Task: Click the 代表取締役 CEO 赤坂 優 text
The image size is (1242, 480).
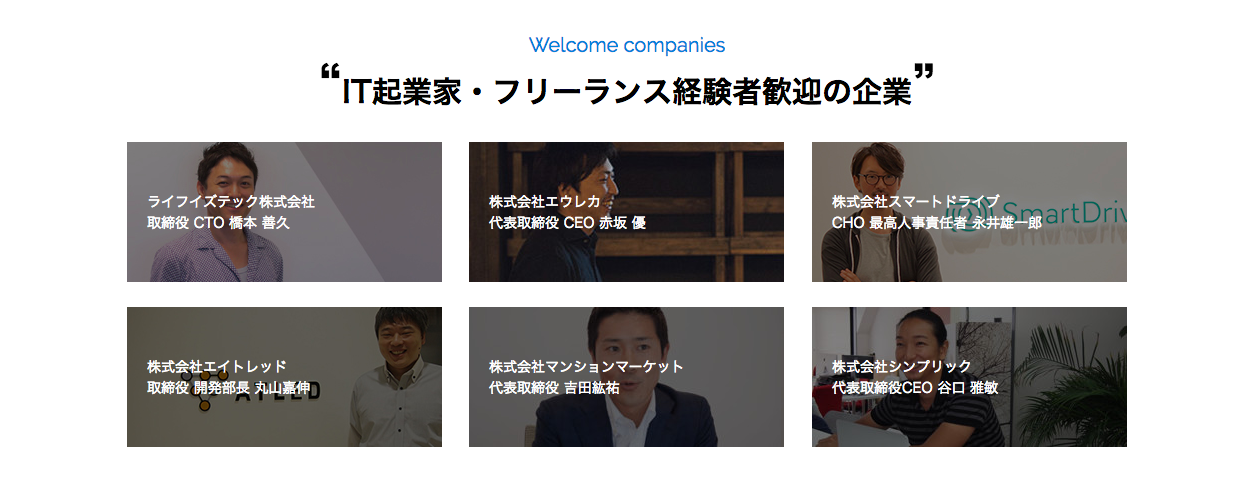Action: pyautogui.click(x=567, y=222)
